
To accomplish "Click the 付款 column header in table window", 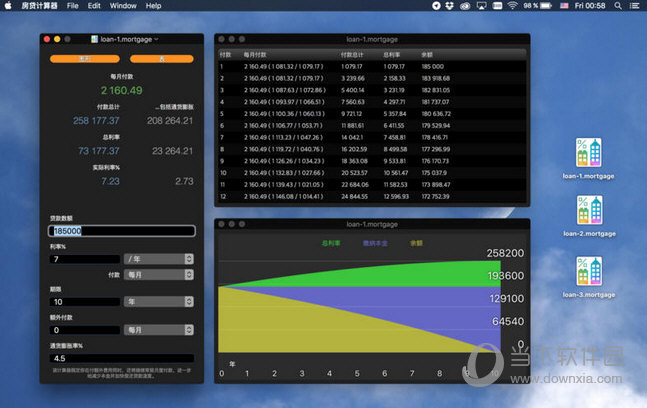I will (x=225, y=55).
